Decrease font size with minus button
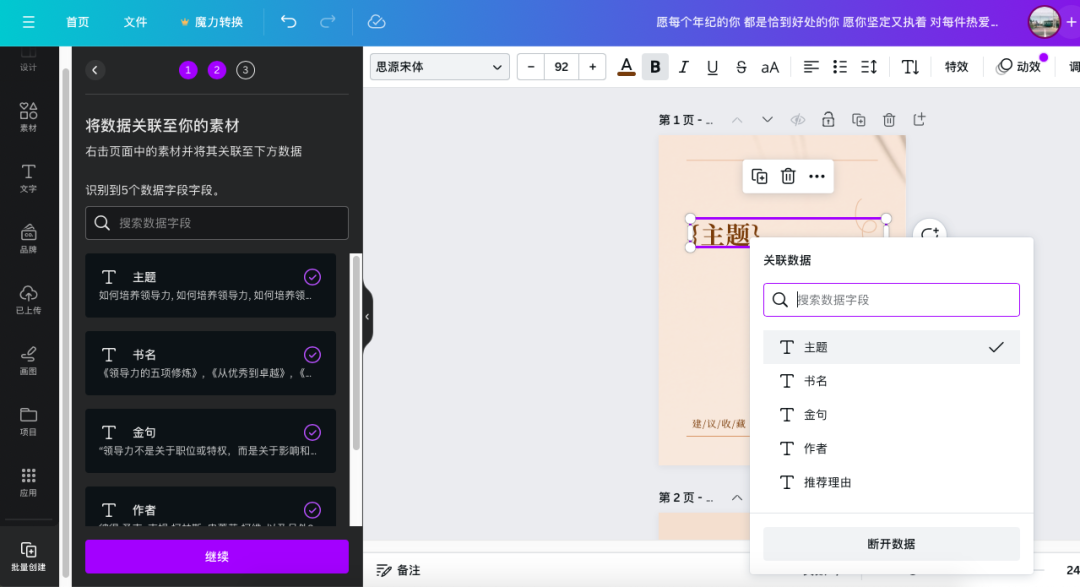Image resolution: width=1080 pixels, height=587 pixels. pyautogui.click(x=530, y=67)
